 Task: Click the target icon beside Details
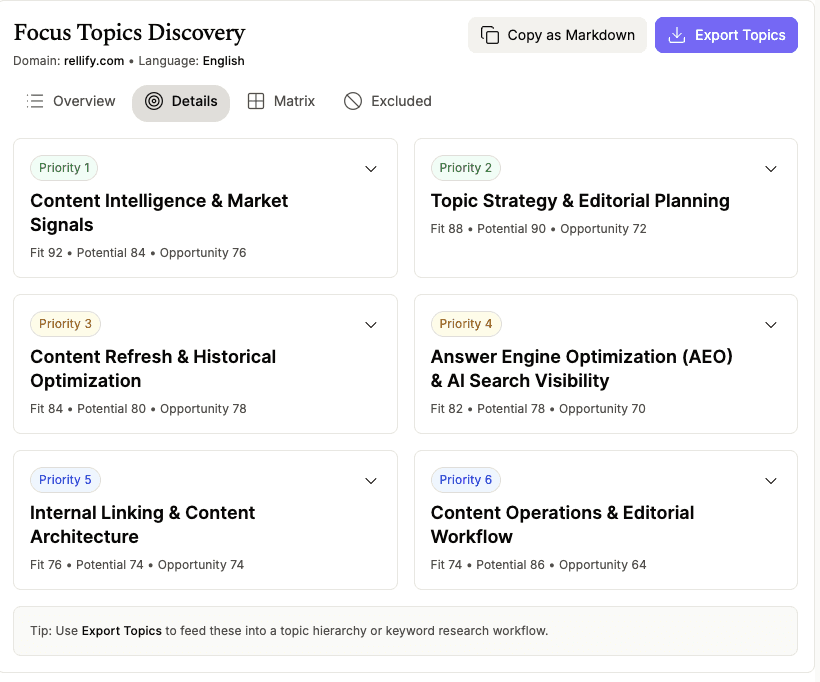(x=154, y=101)
